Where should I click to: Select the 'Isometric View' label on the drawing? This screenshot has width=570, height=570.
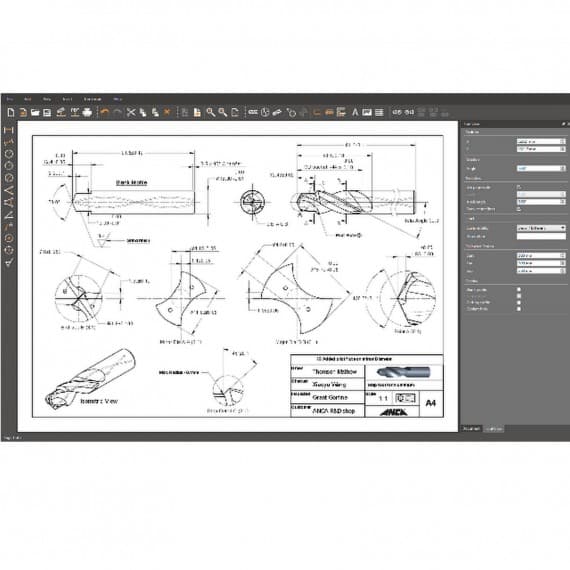(99, 401)
